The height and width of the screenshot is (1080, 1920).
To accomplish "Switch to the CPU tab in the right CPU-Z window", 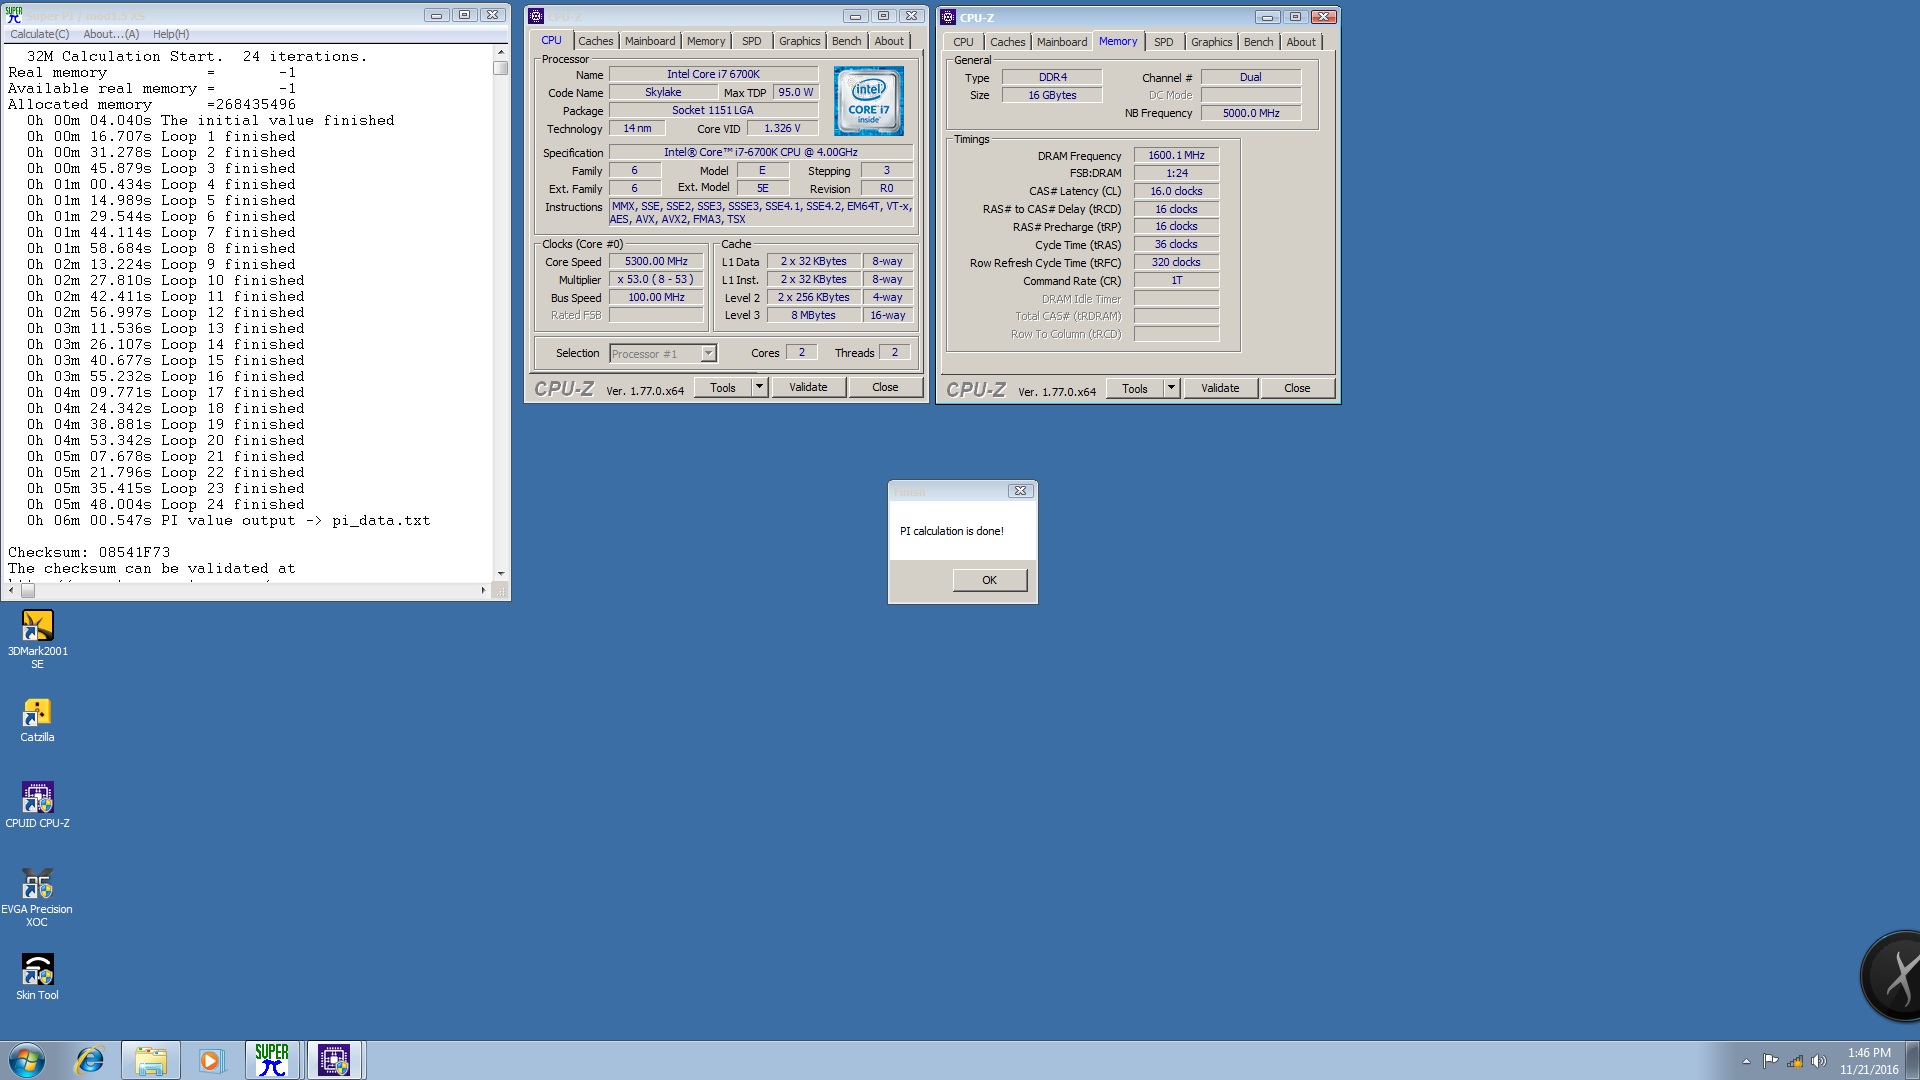I will point(963,42).
